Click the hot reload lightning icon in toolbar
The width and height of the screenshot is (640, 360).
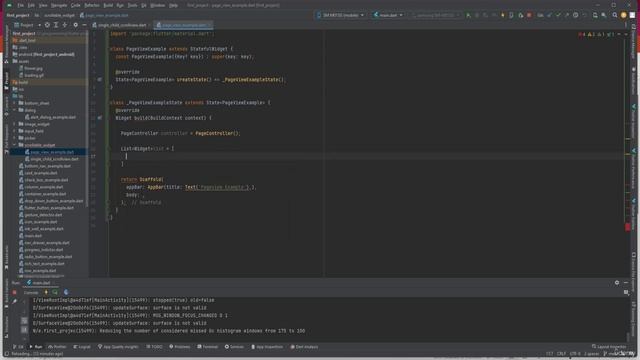point(503,15)
